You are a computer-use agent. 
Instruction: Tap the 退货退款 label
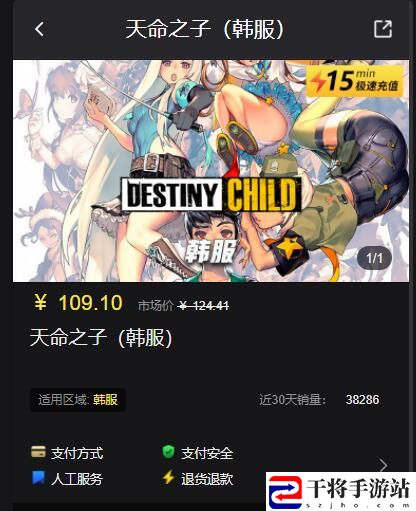point(207,479)
